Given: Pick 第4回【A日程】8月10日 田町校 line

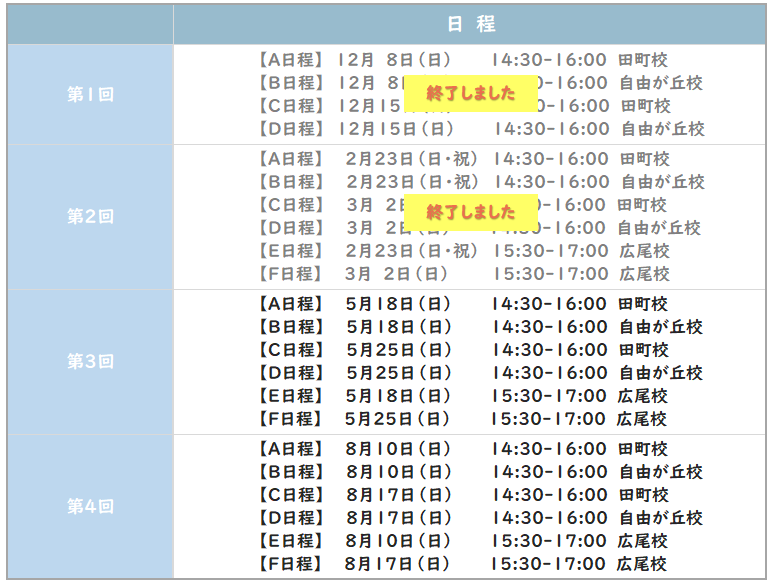Looking at the screenshot, I should 463,449.
